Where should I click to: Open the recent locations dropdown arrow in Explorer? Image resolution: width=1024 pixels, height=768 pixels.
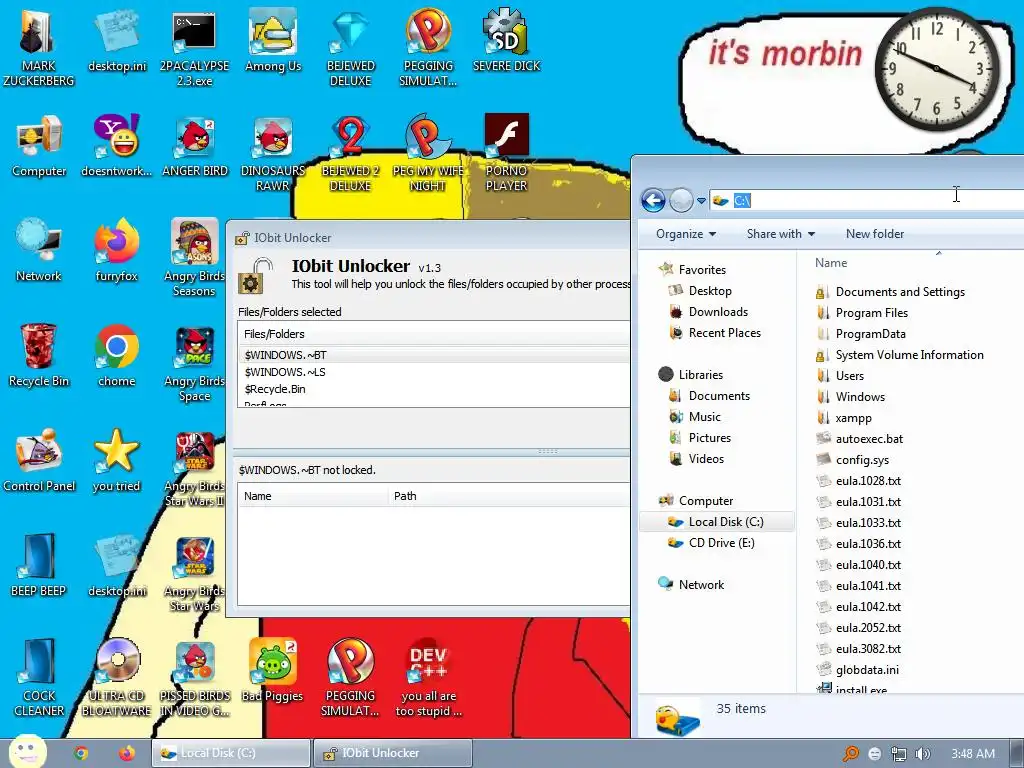tap(701, 200)
